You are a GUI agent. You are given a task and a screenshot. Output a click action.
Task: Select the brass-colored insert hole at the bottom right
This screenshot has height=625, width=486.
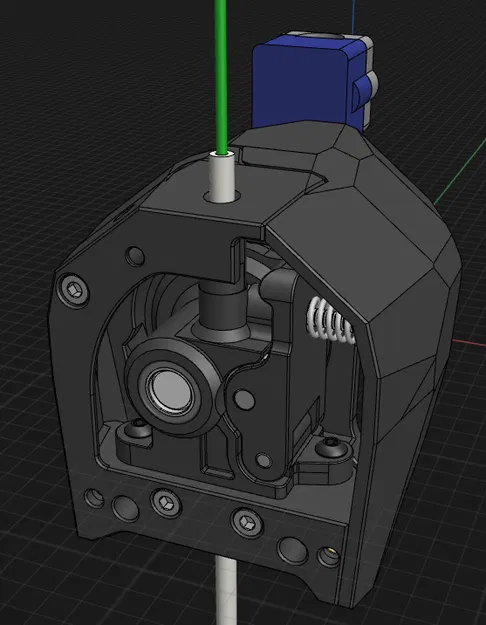329,556
